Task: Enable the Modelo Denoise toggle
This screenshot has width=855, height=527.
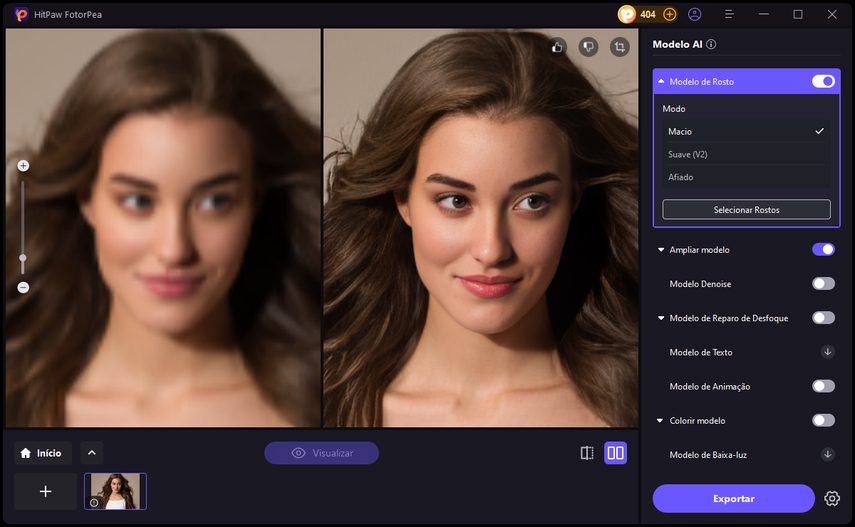Action: 823,284
